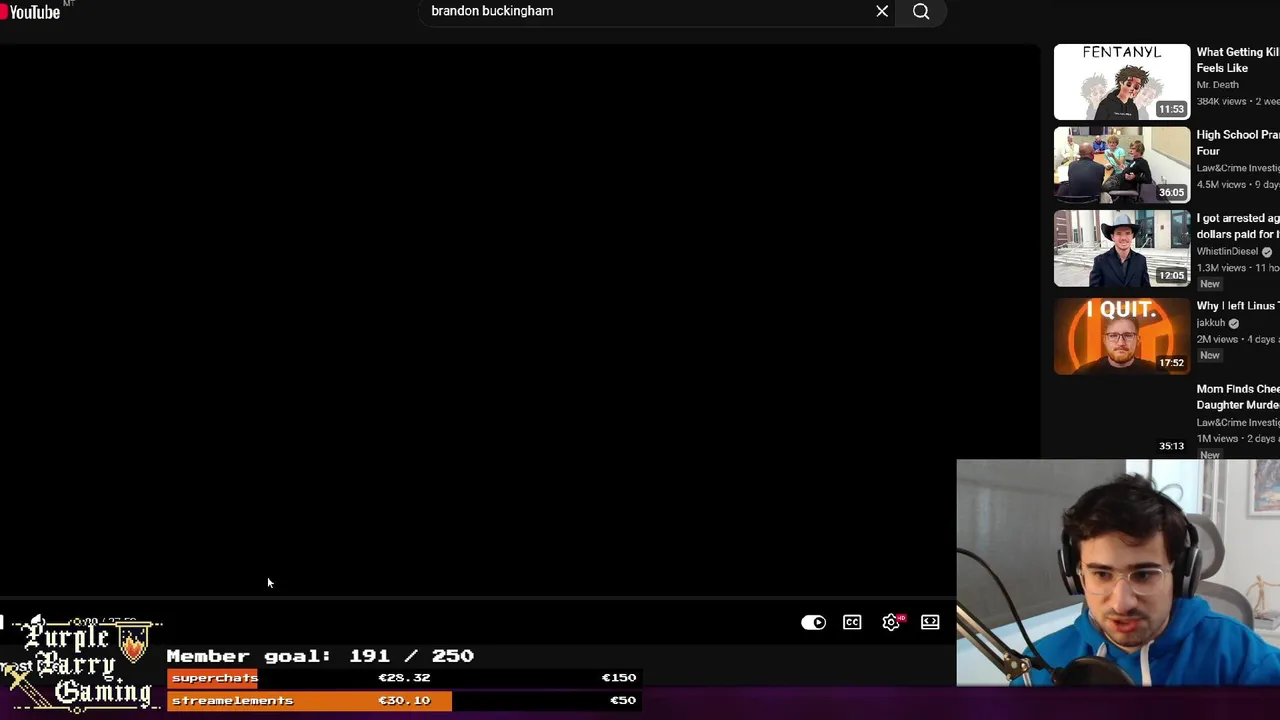
Task: Toggle the autoplay switch
Action: (x=813, y=622)
